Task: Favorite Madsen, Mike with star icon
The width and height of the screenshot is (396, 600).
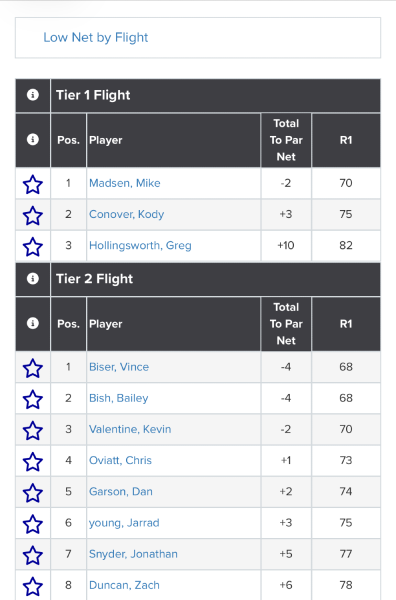Action: point(33,184)
